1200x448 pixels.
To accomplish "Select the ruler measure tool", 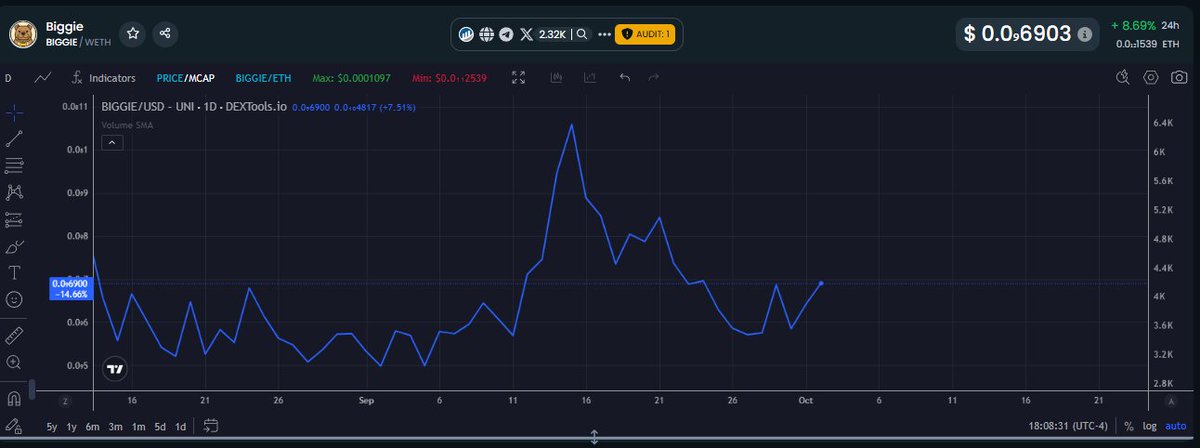I will tap(14, 335).
